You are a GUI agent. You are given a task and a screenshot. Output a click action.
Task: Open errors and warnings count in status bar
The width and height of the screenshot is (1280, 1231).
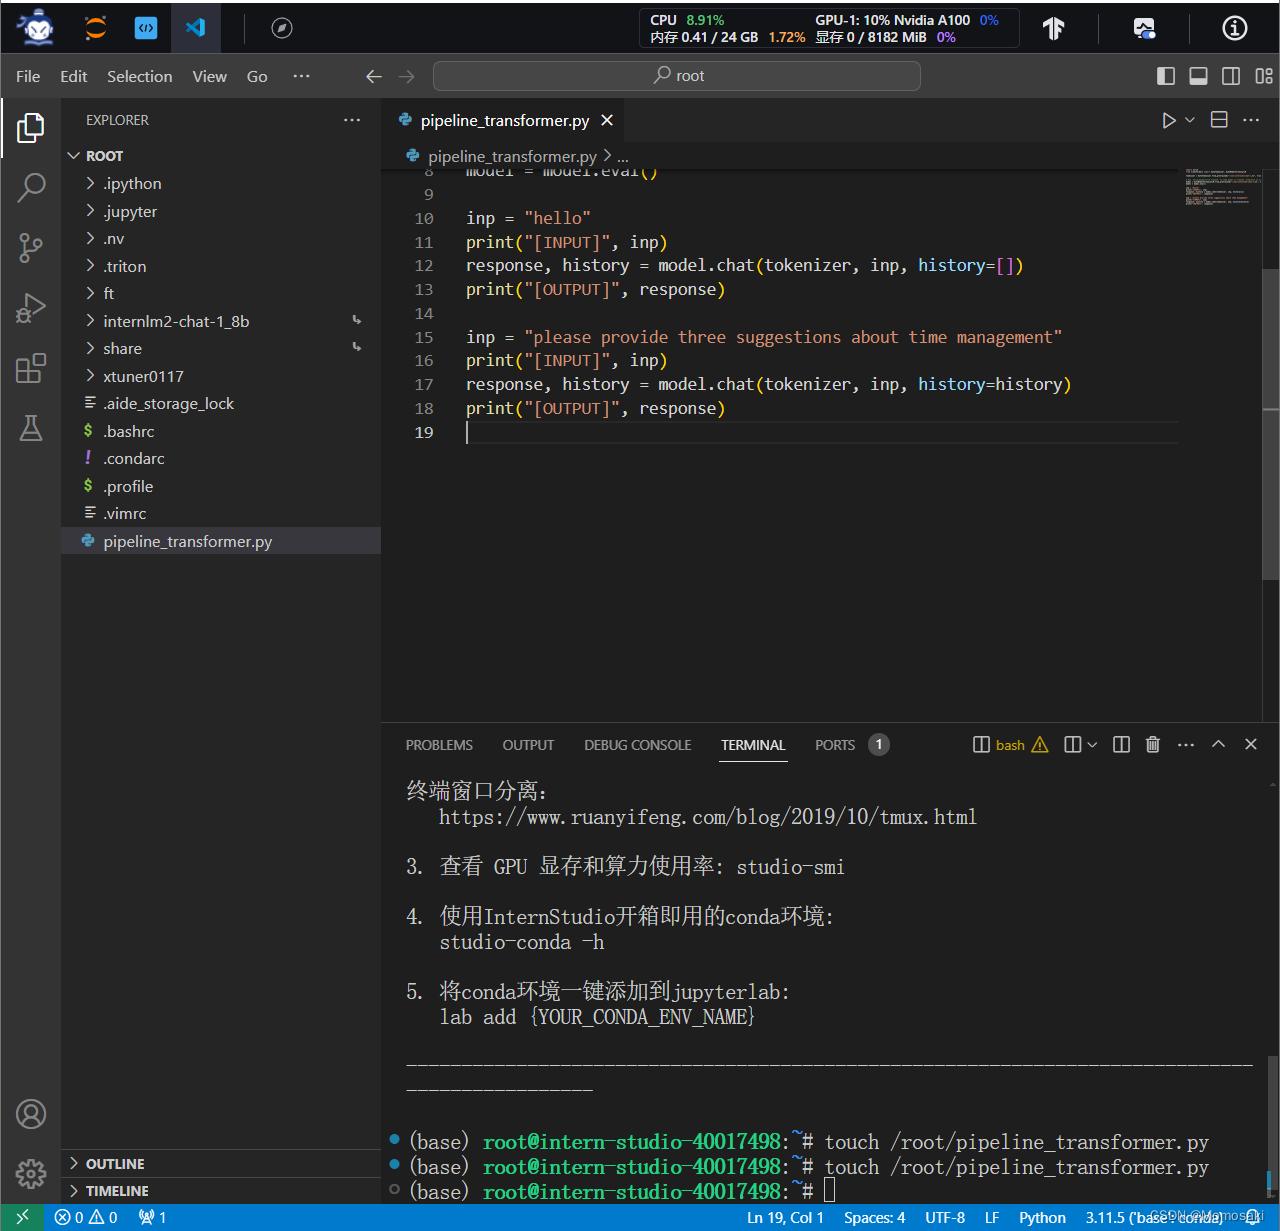(86, 1217)
